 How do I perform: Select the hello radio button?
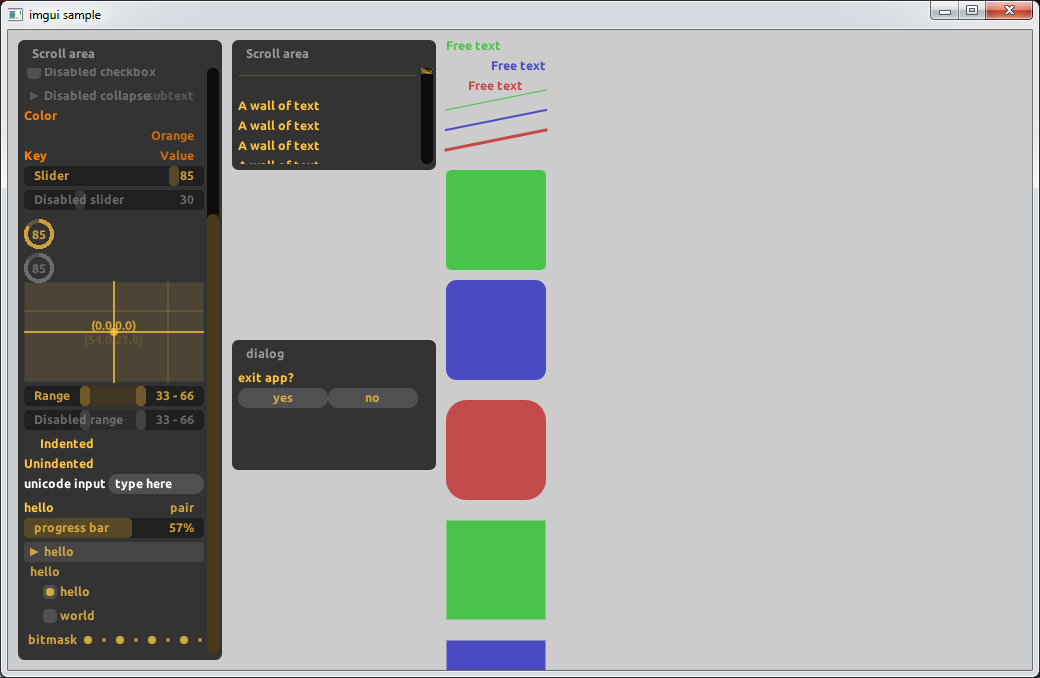tap(50, 592)
